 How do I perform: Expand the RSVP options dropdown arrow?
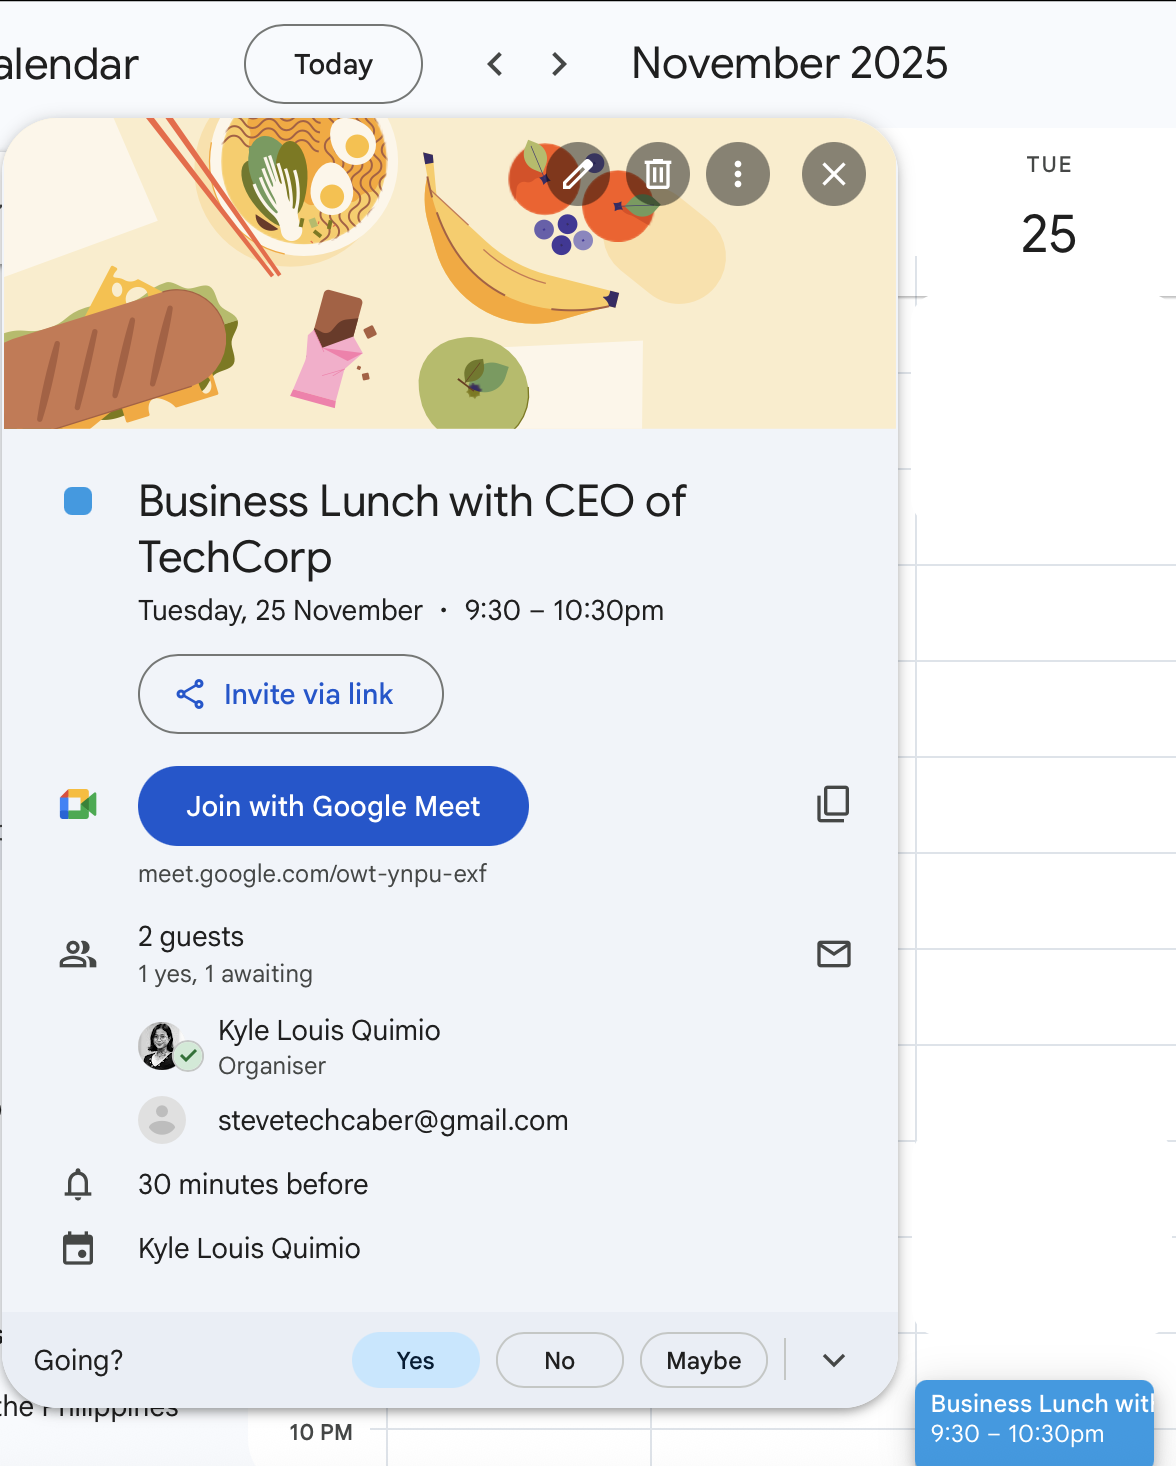834,1360
